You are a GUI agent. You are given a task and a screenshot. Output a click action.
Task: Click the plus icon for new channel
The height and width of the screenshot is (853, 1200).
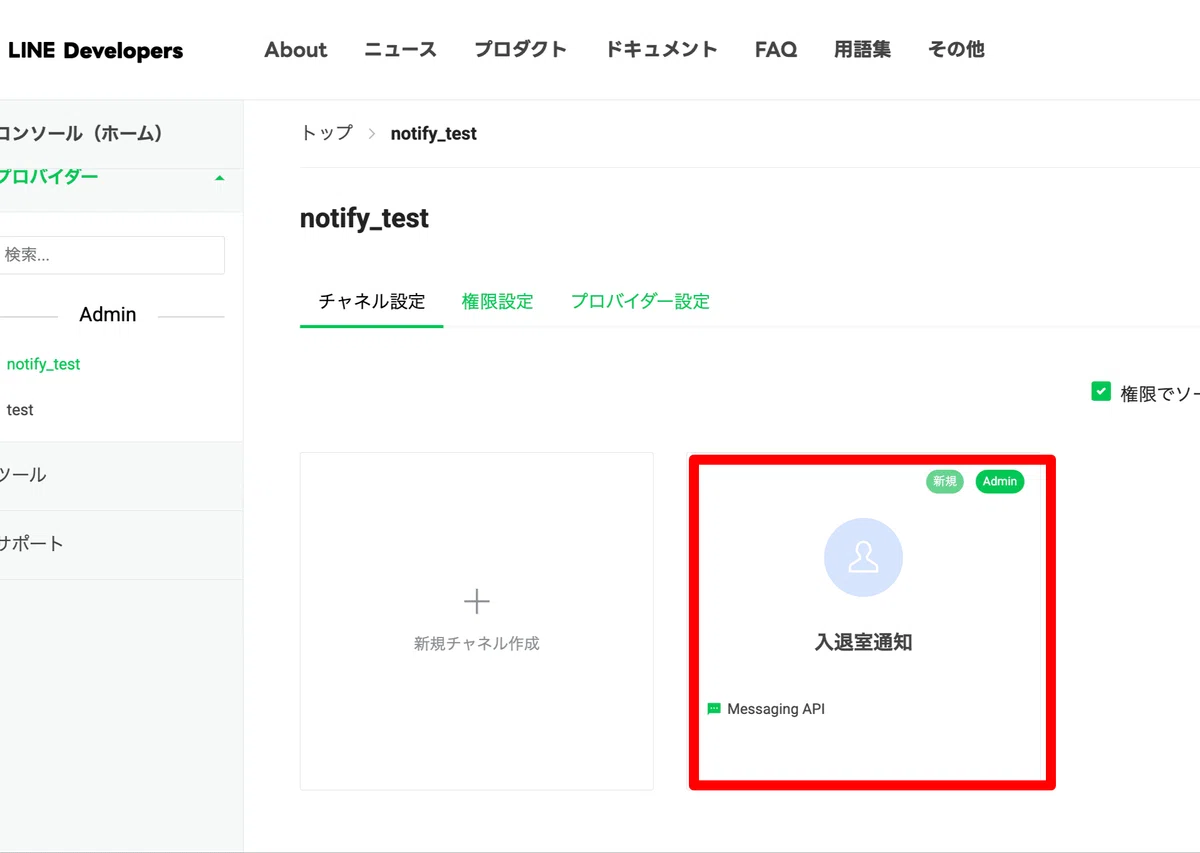(477, 601)
